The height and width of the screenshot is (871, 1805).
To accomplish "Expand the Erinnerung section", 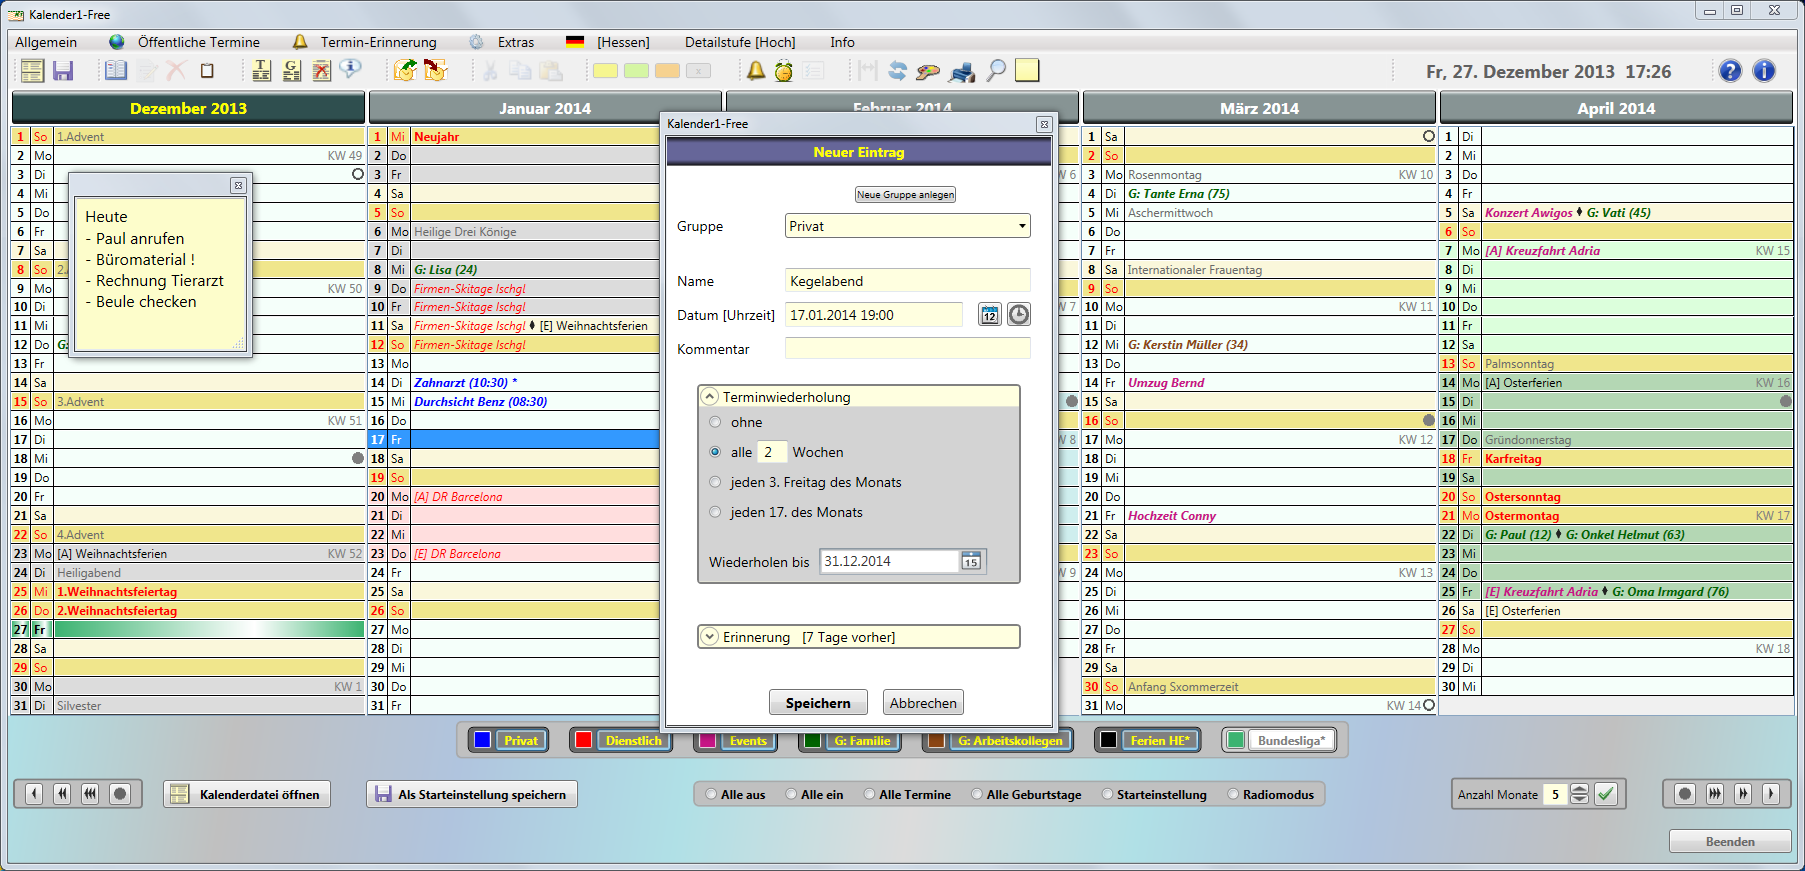I will [x=710, y=637].
